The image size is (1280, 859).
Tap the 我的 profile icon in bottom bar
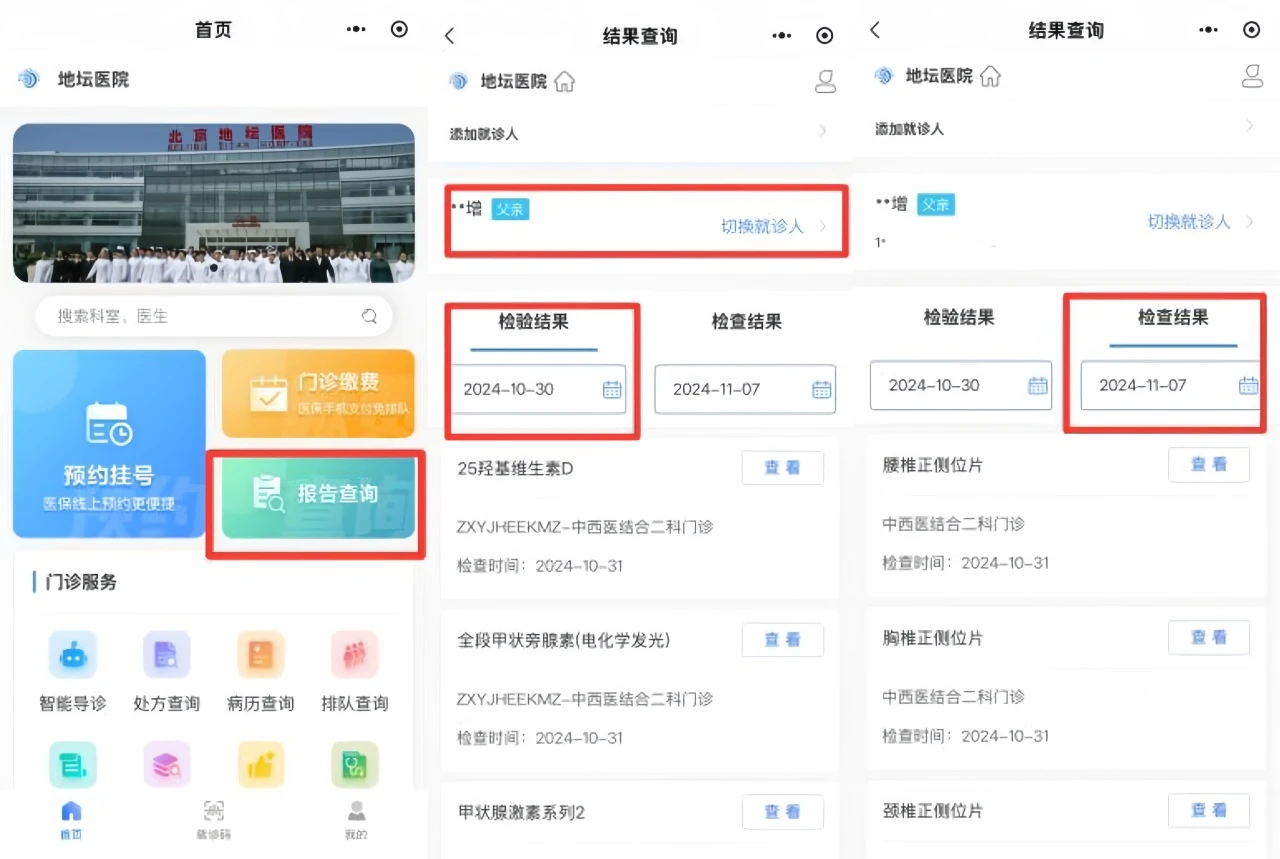(x=356, y=812)
